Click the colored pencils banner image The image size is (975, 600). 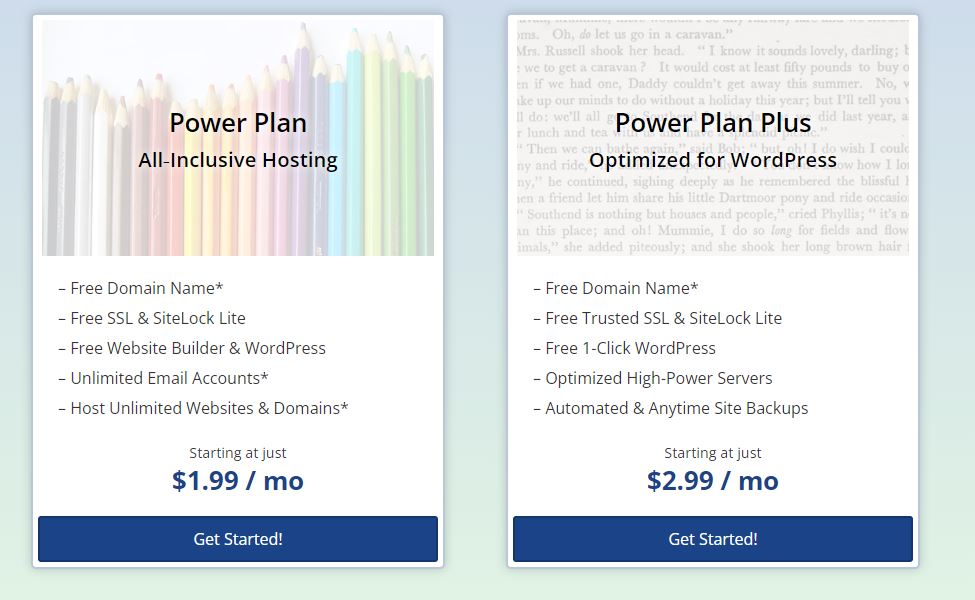point(238,138)
